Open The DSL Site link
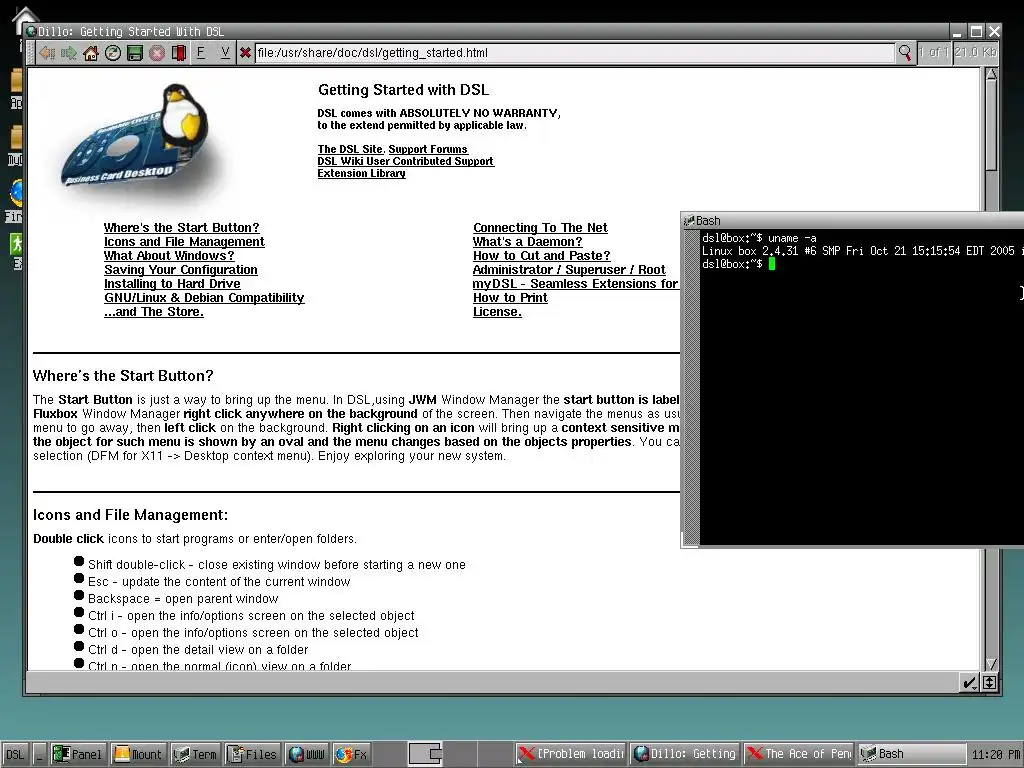Image resolution: width=1024 pixels, height=768 pixels. click(x=350, y=149)
